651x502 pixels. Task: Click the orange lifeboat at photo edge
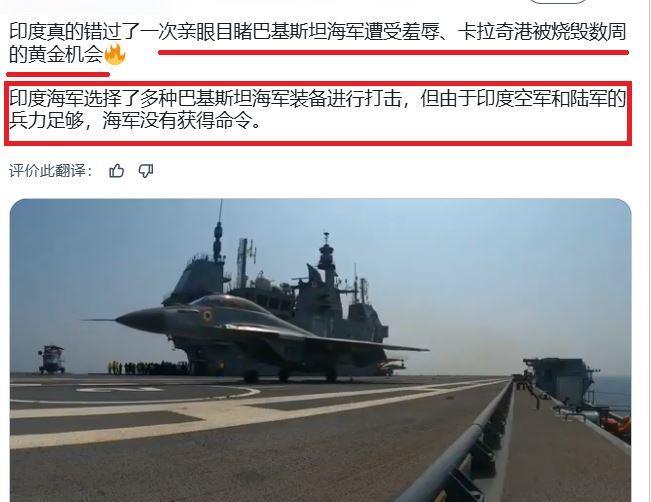pos(619,427)
